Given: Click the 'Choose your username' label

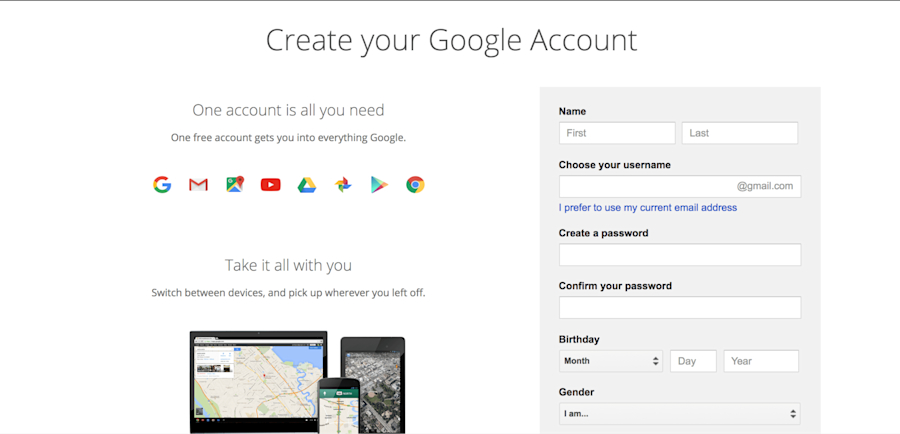Looking at the screenshot, I should pos(615,165).
